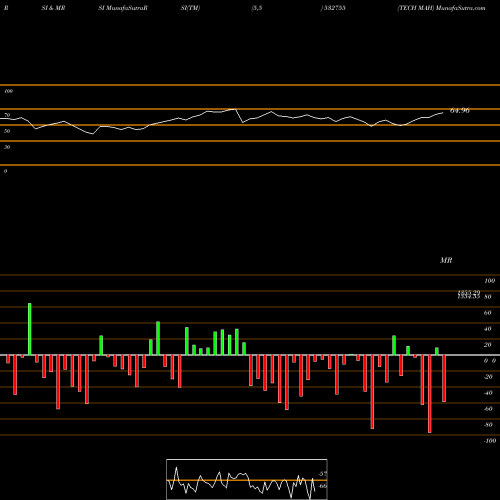Viewport: 500px width, 500px height.
Task: Click the 40 label on the MR axis
Action: click(x=488, y=329)
